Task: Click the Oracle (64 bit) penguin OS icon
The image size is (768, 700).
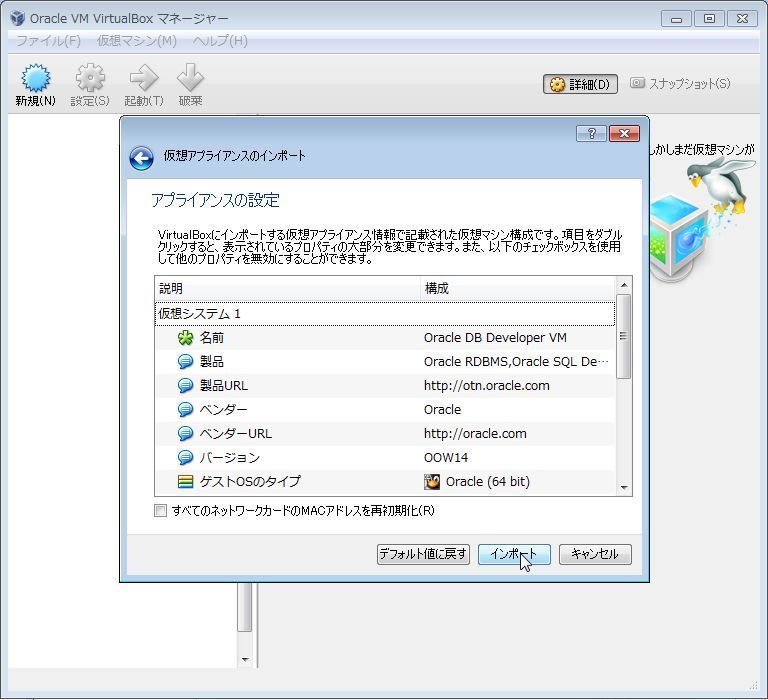Action: [432, 482]
